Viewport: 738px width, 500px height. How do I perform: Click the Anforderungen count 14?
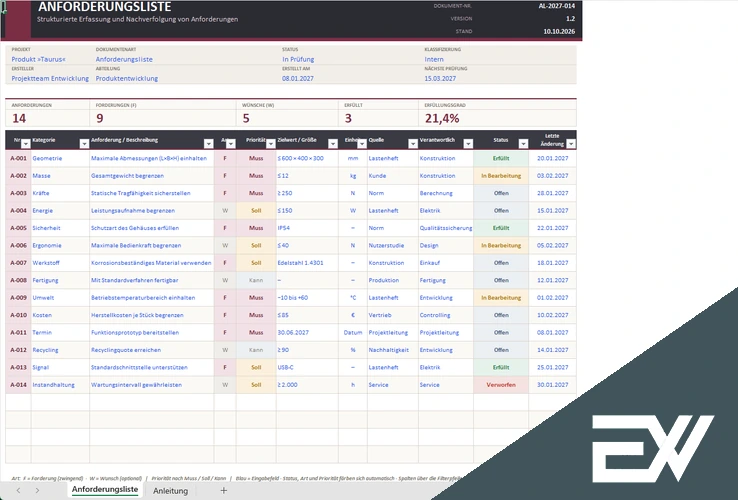coord(19,119)
